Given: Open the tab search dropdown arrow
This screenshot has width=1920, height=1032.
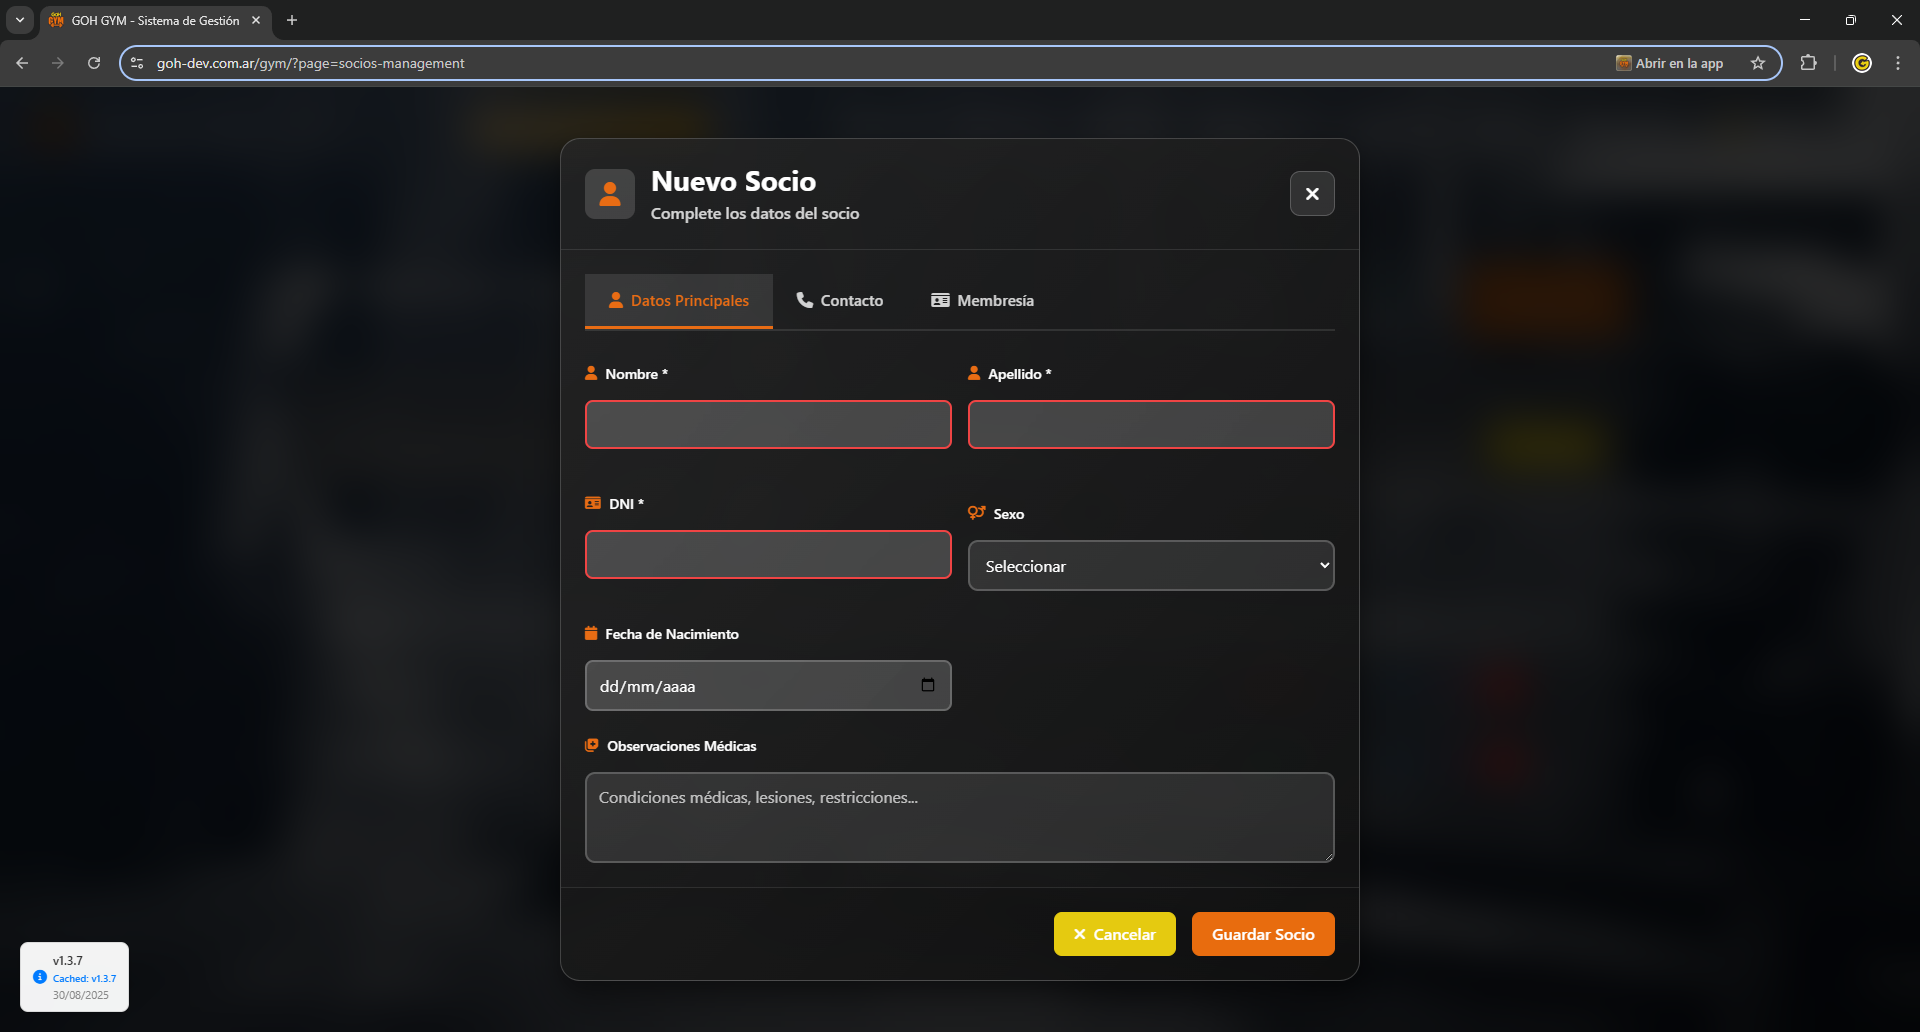Looking at the screenshot, I should 20,20.
